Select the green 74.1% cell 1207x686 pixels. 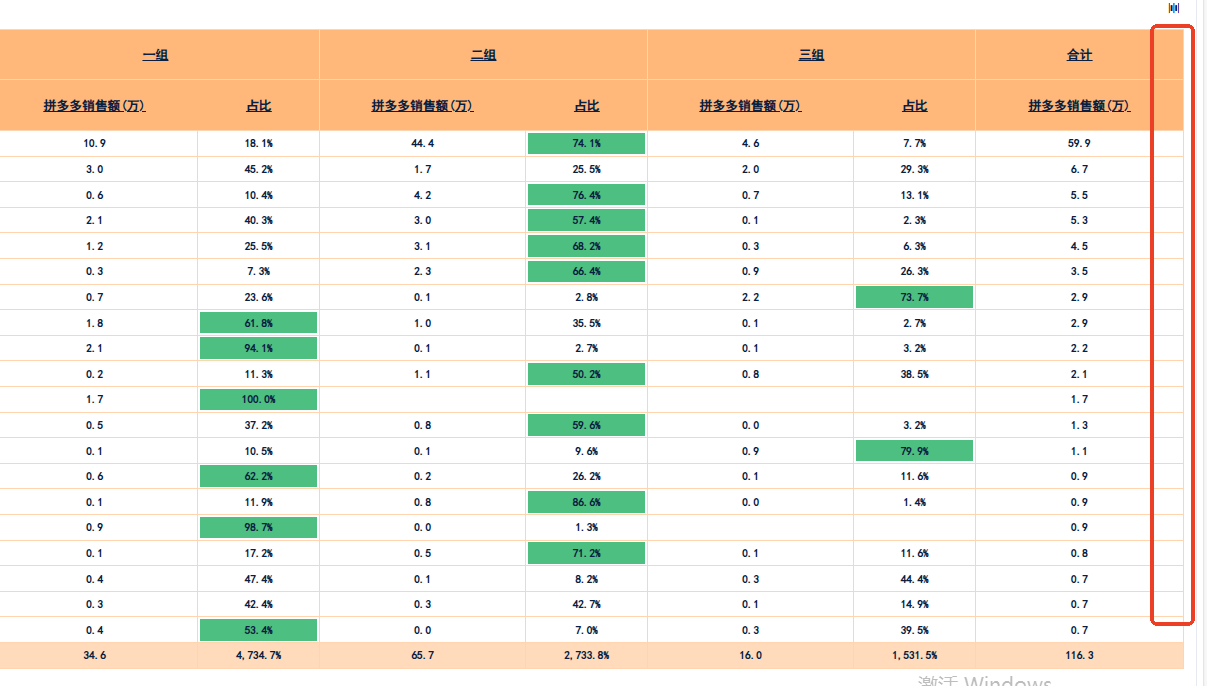[x=586, y=144]
